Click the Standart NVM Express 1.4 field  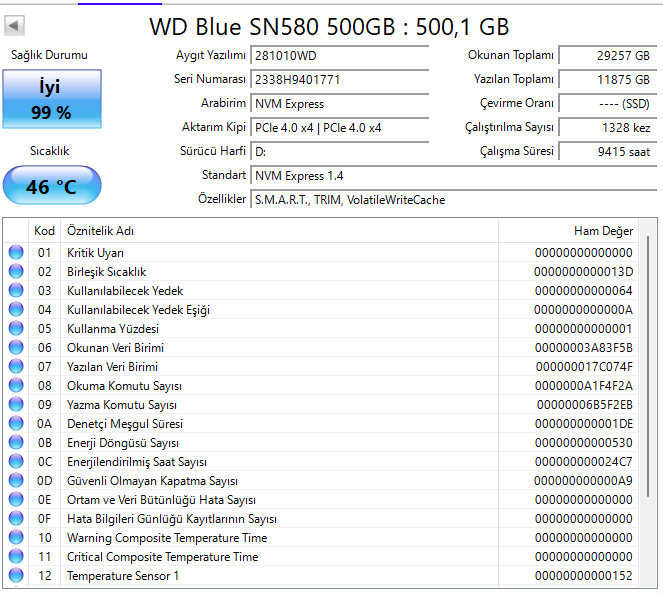[454, 176]
